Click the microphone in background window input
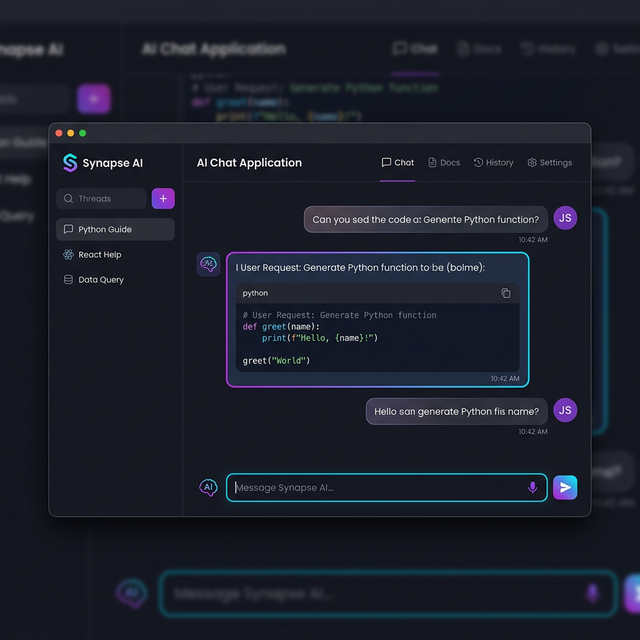The height and width of the screenshot is (640, 640). pos(592,593)
